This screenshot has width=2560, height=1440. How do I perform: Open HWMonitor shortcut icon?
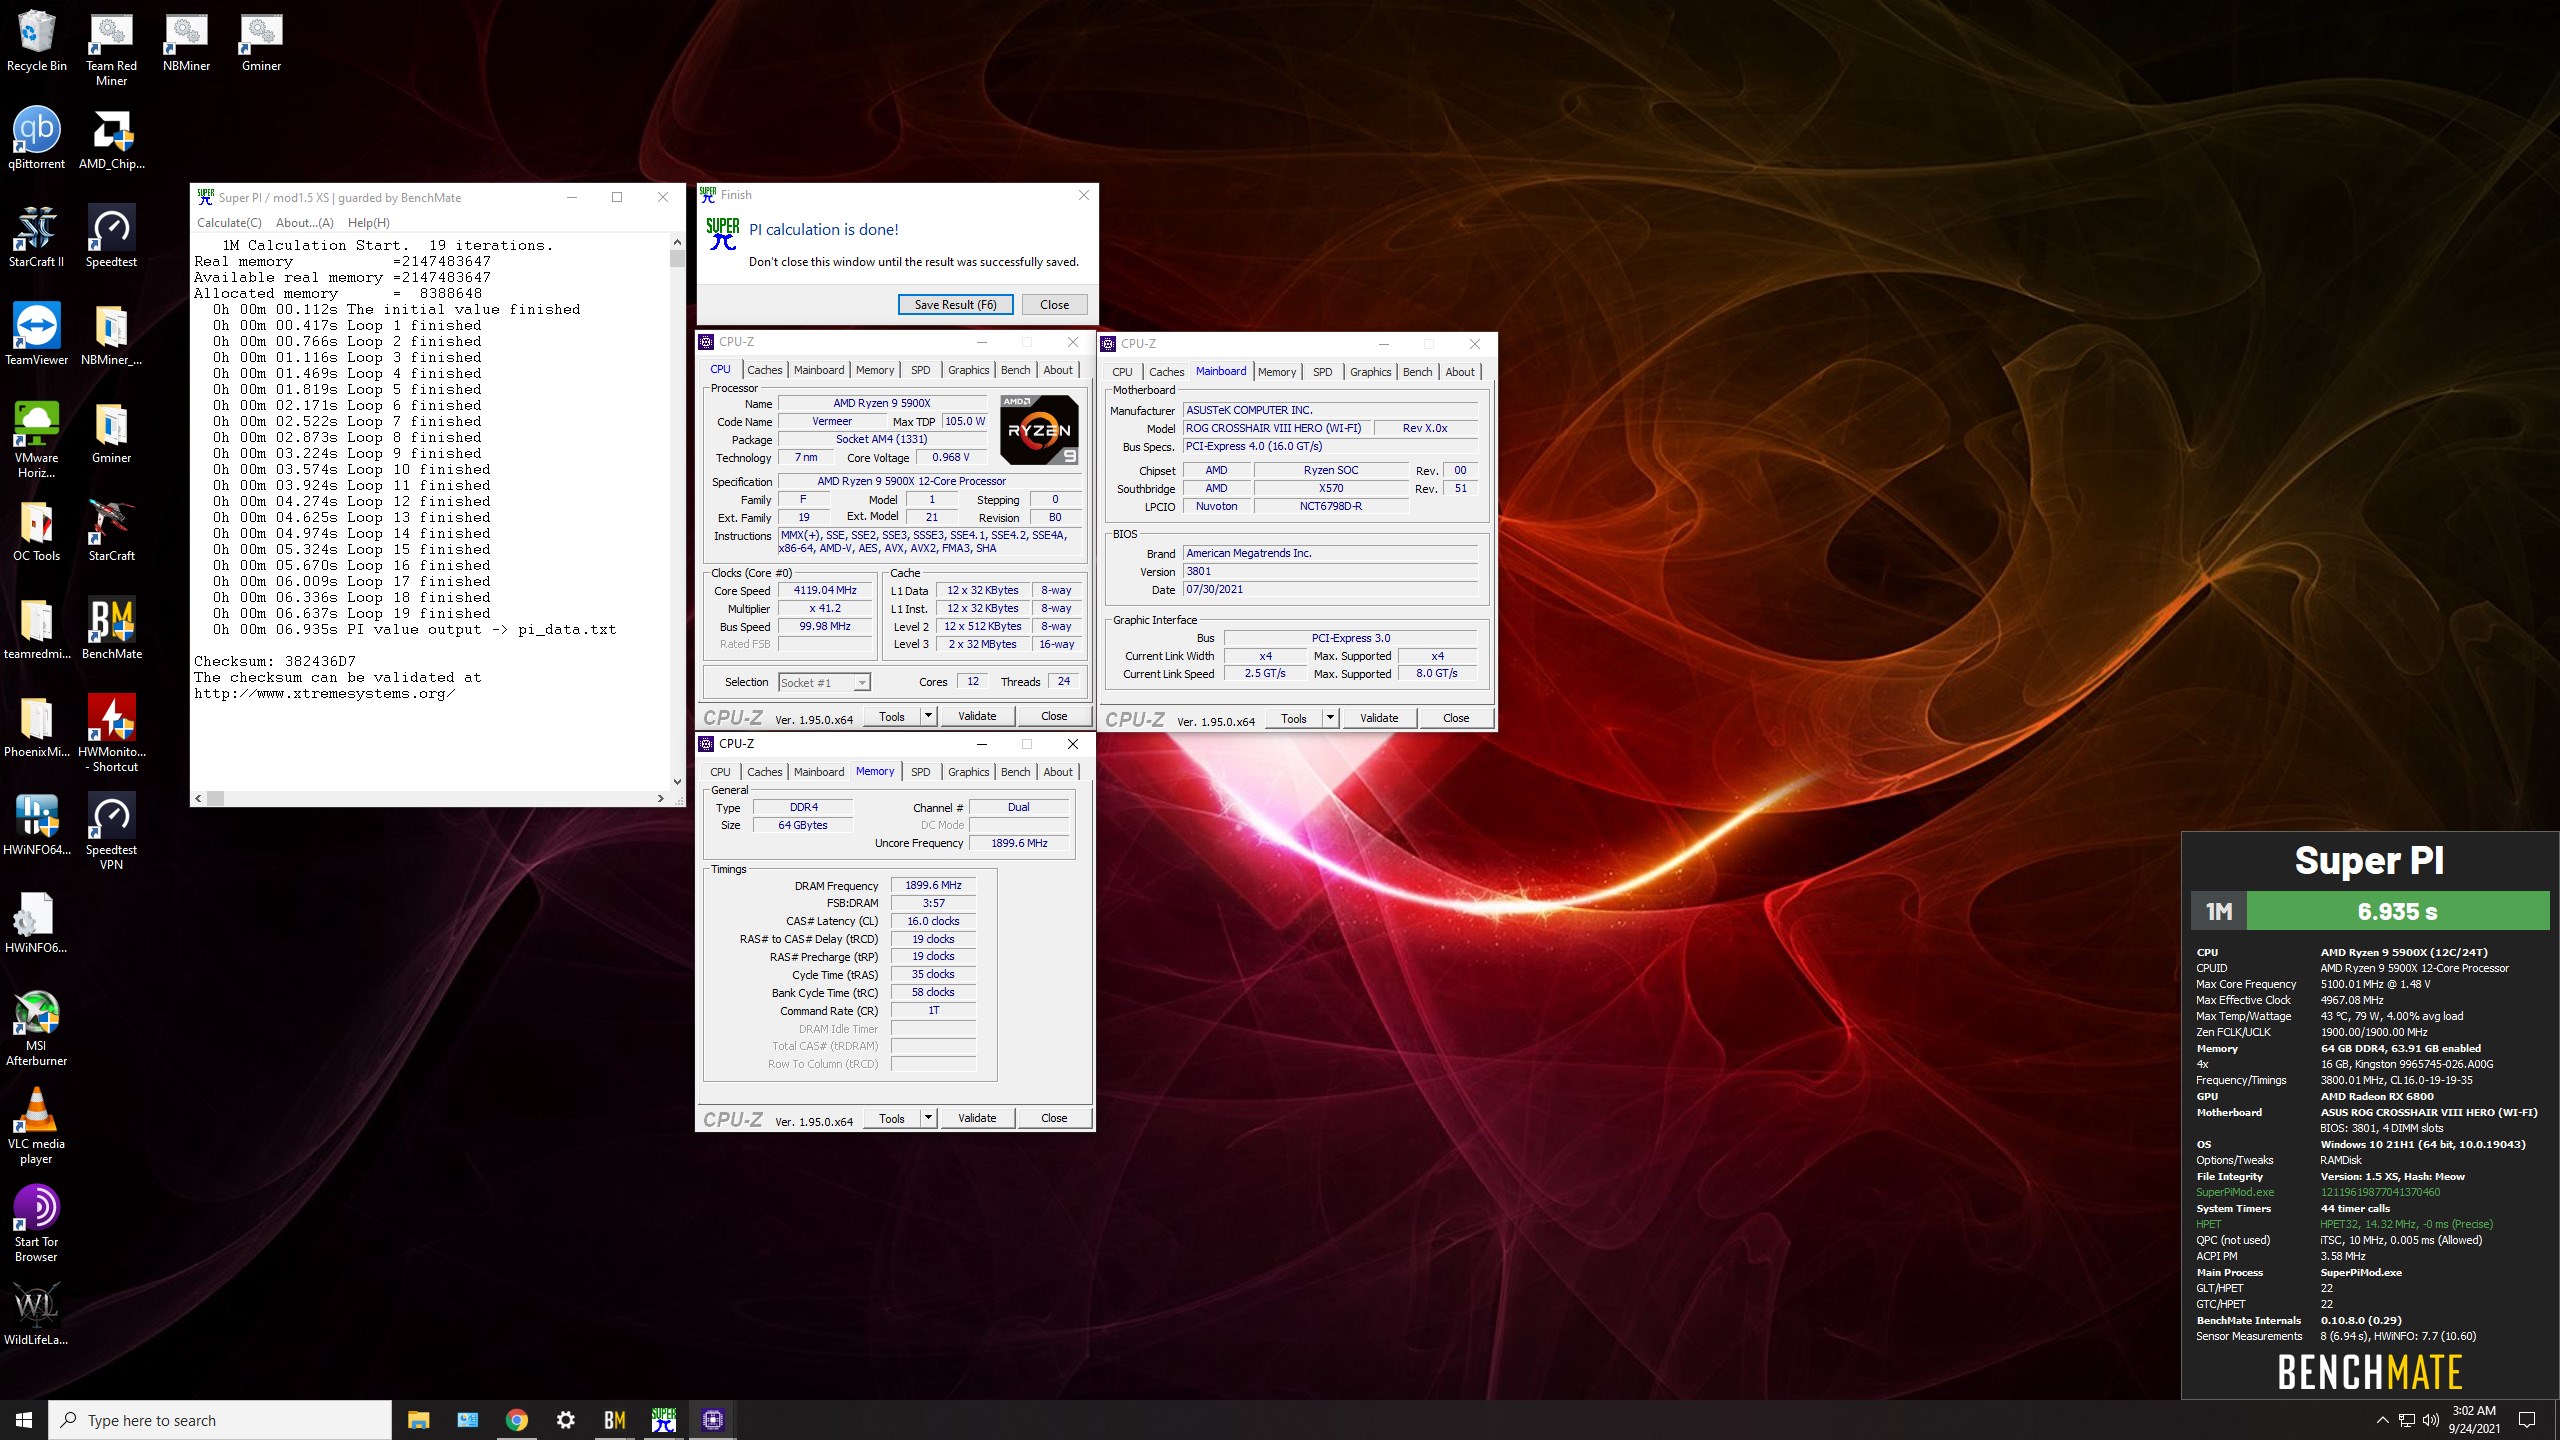pyautogui.click(x=111, y=733)
